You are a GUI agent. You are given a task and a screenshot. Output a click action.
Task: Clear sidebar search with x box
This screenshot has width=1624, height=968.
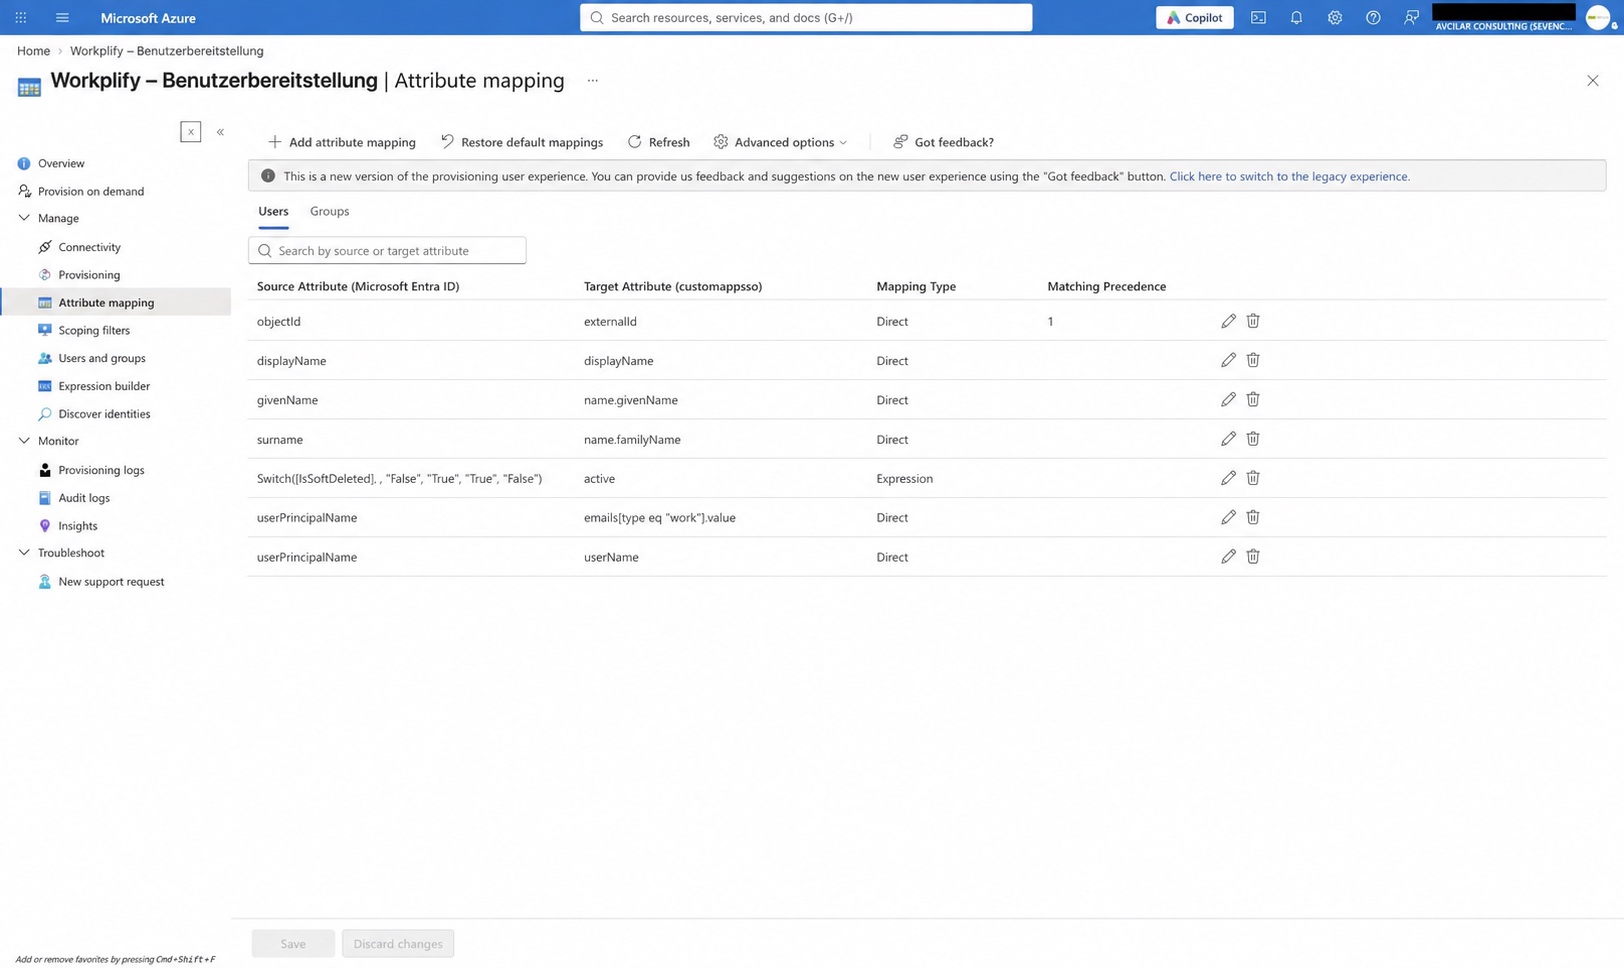pos(191,132)
